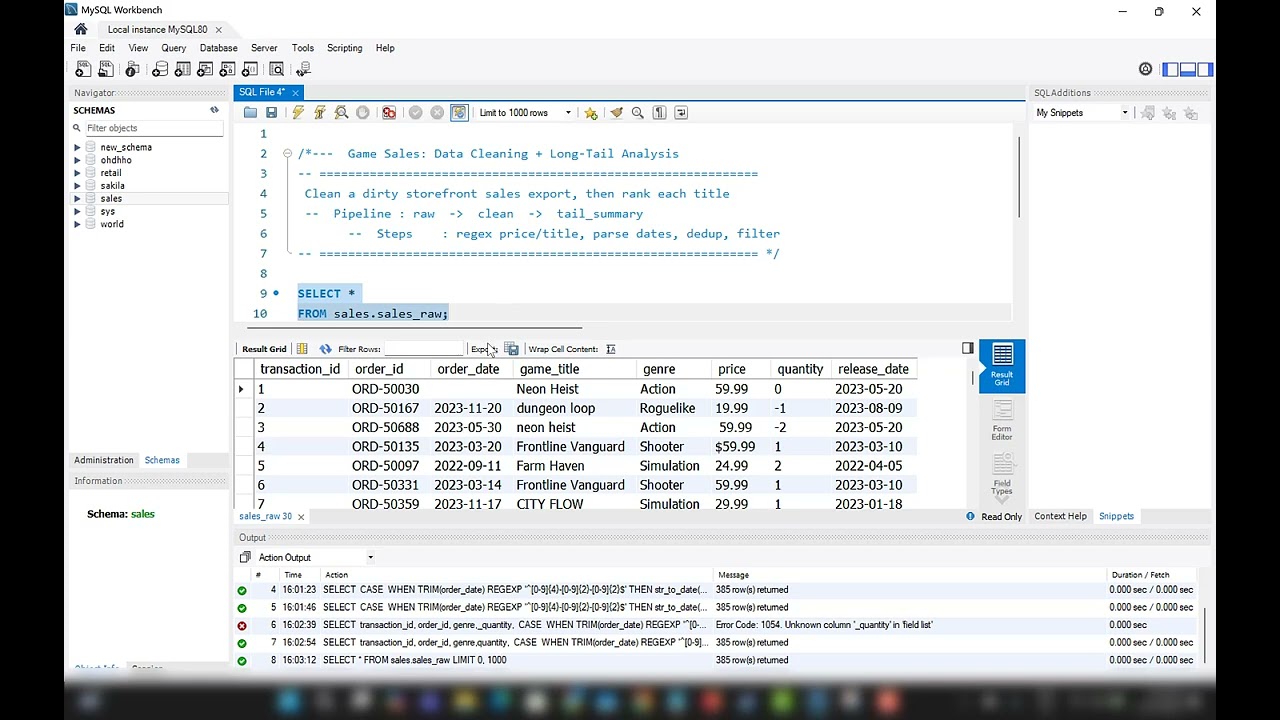Screen dimensions: 1280x720
Task: Search table data icon in main toolbar
Action: [277, 69]
